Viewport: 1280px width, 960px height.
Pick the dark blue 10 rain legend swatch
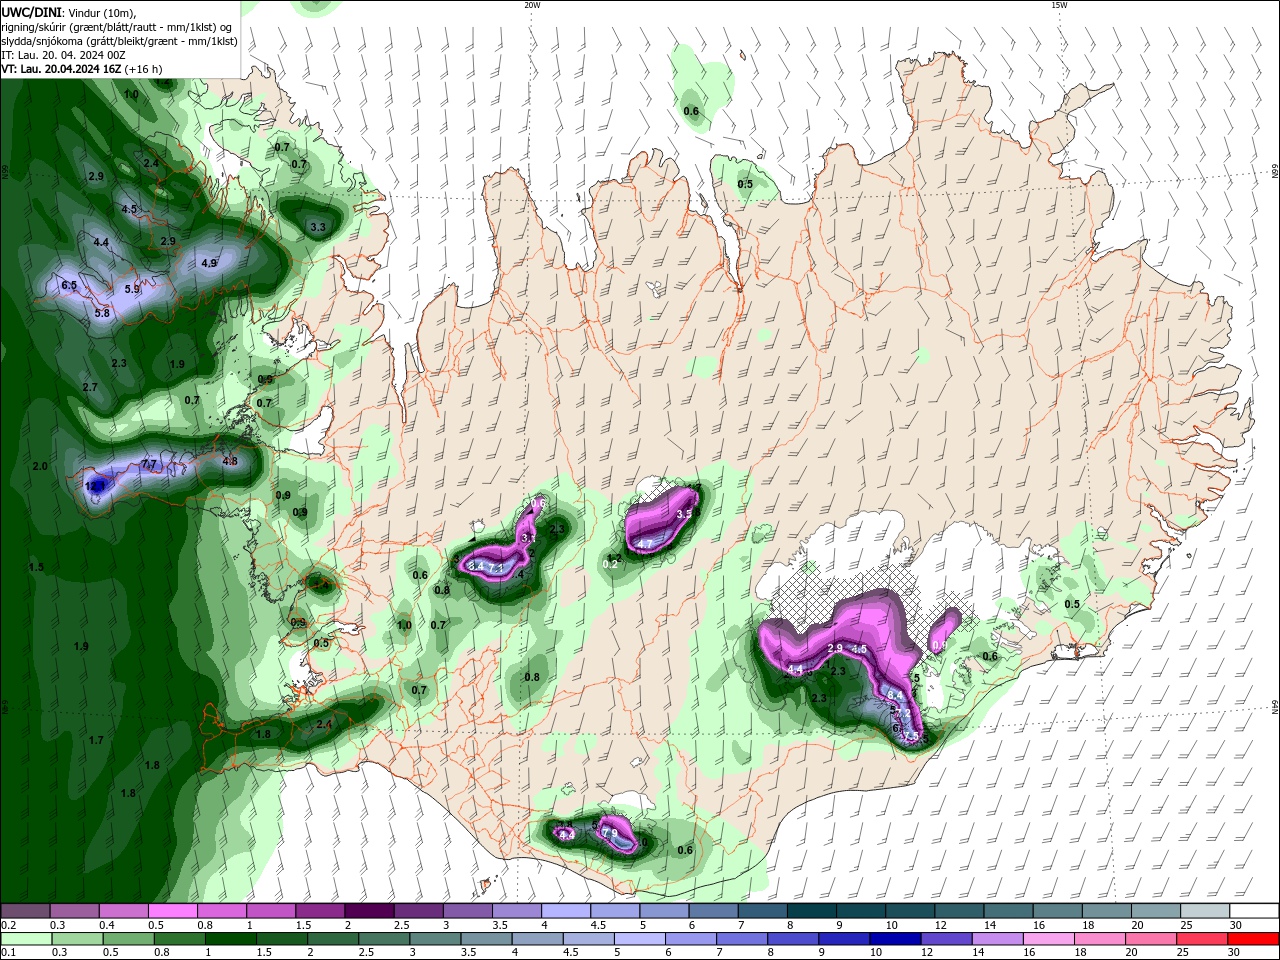pyautogui.click(x=894, y=939)
